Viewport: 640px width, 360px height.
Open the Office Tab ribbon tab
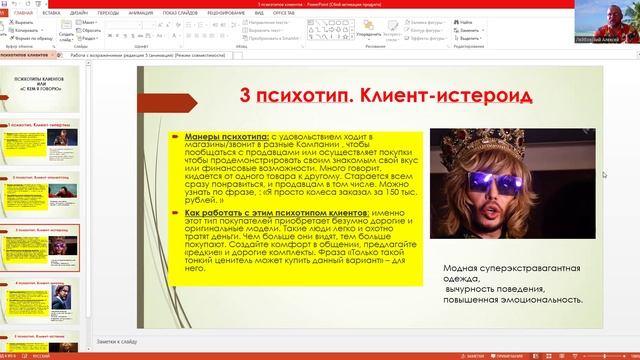(x=283, y=13)
